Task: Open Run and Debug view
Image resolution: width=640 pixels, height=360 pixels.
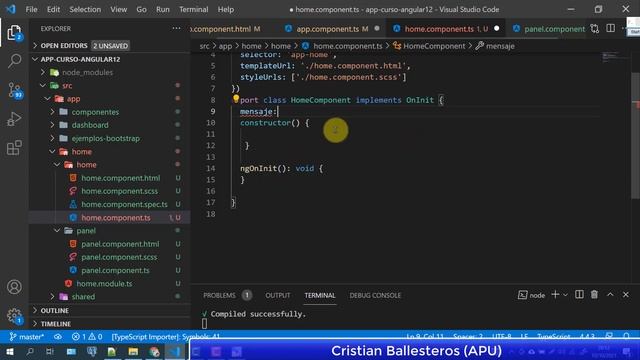Action: coord(14,119)
